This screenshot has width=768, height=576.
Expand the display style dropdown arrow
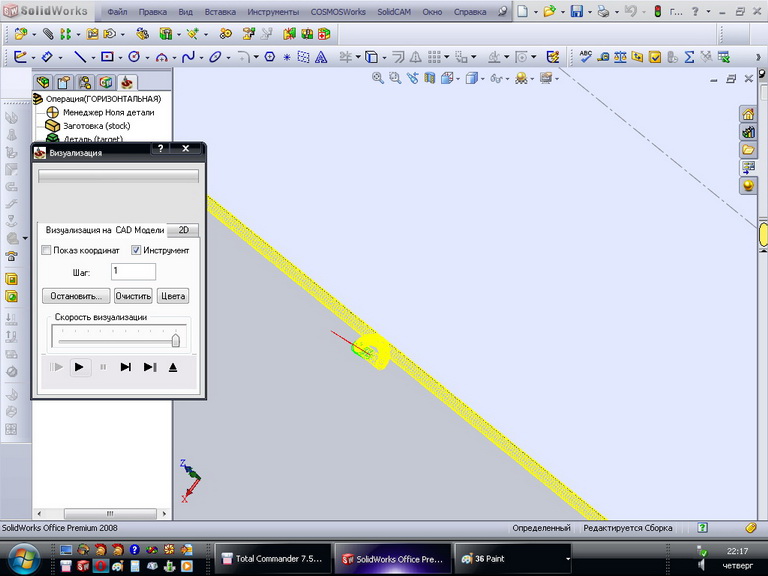tap(482, 79)
